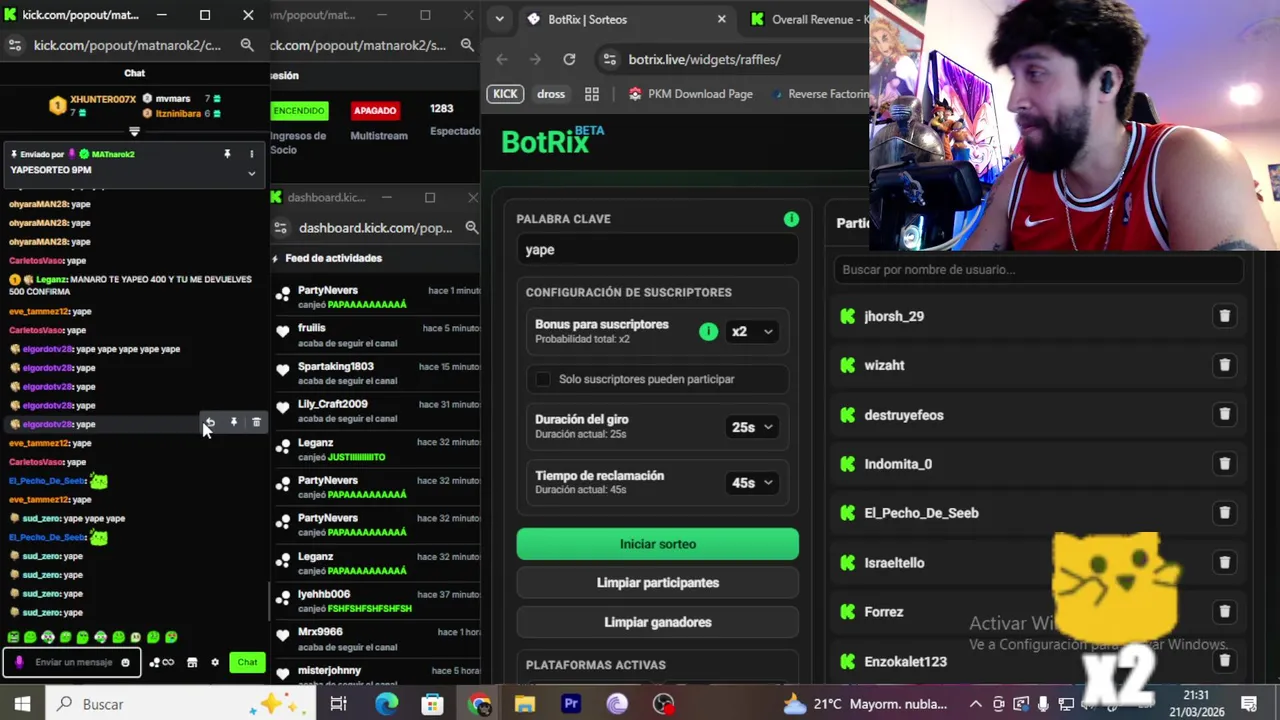Reload the BotRix page

tap(569, 59)
